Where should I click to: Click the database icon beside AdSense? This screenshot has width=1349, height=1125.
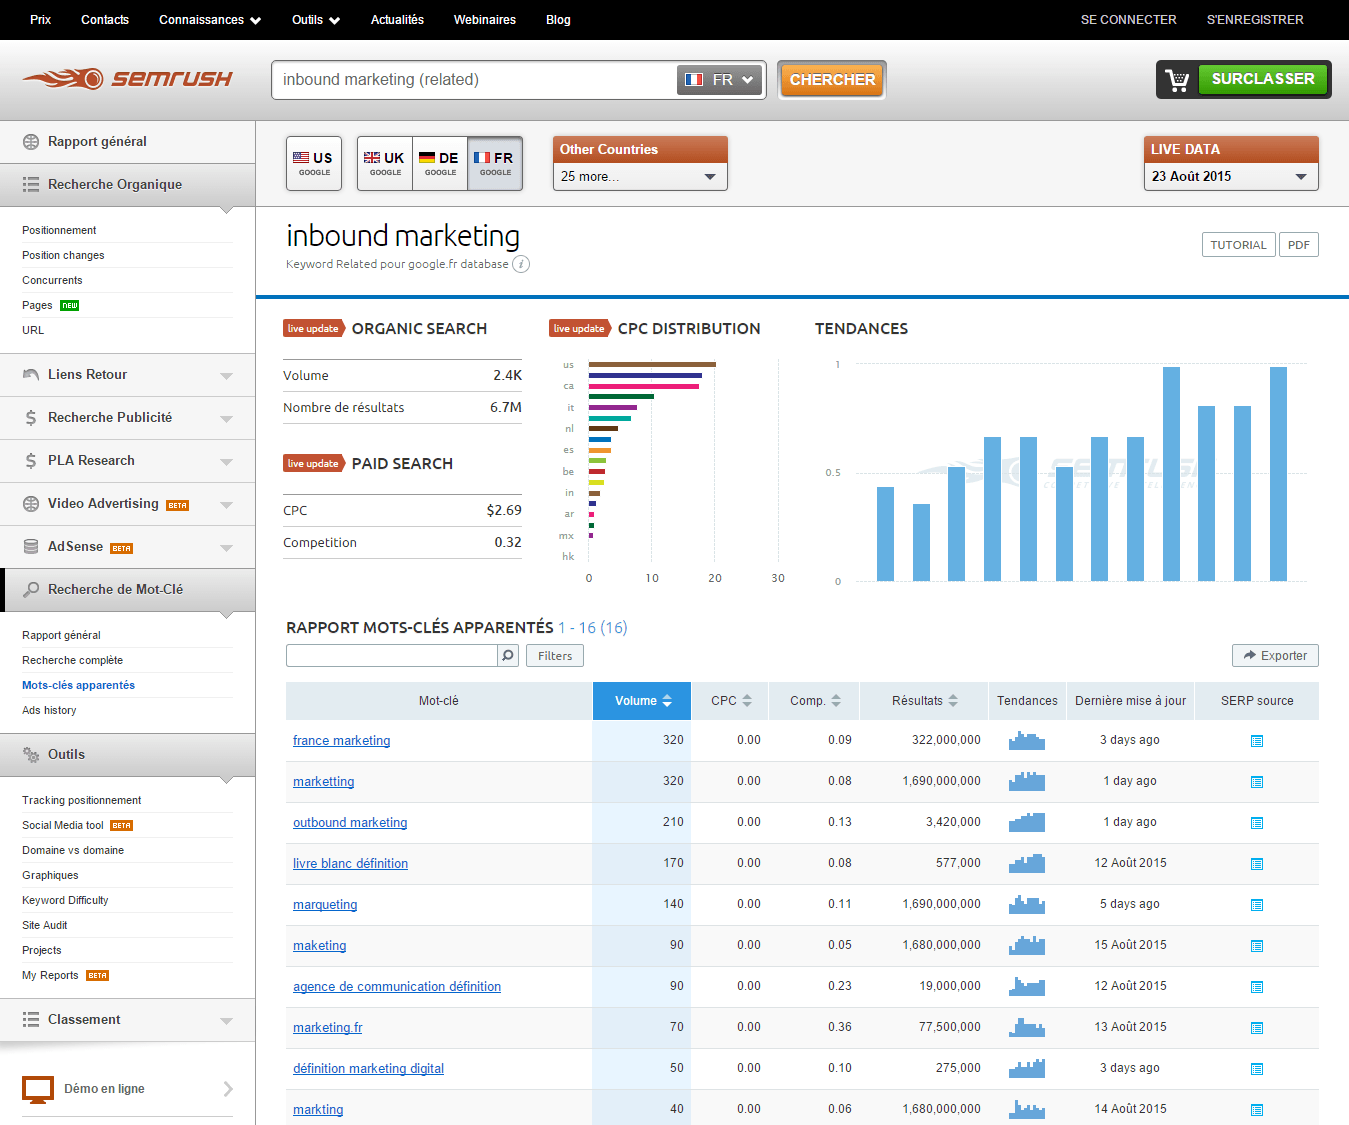(x=31, y=547)
